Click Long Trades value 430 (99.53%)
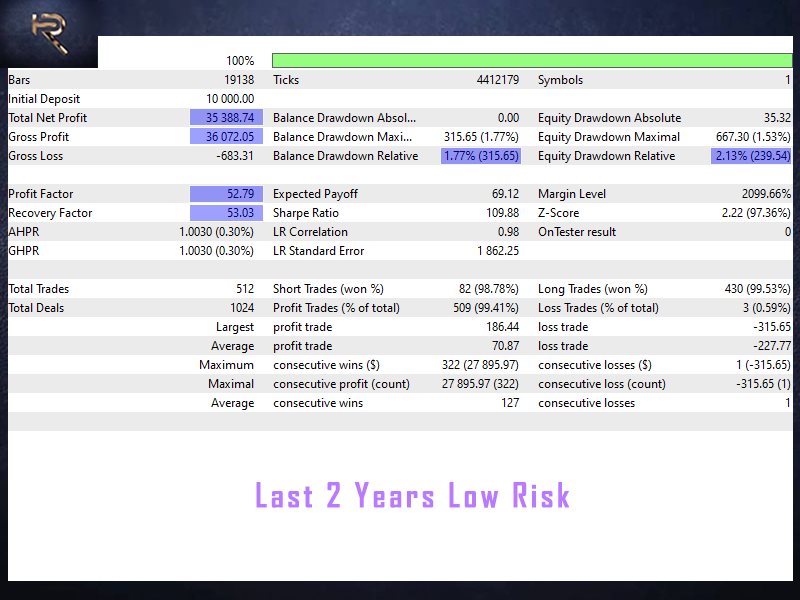Viewport: 800px width, 600px height. [758, 288]
